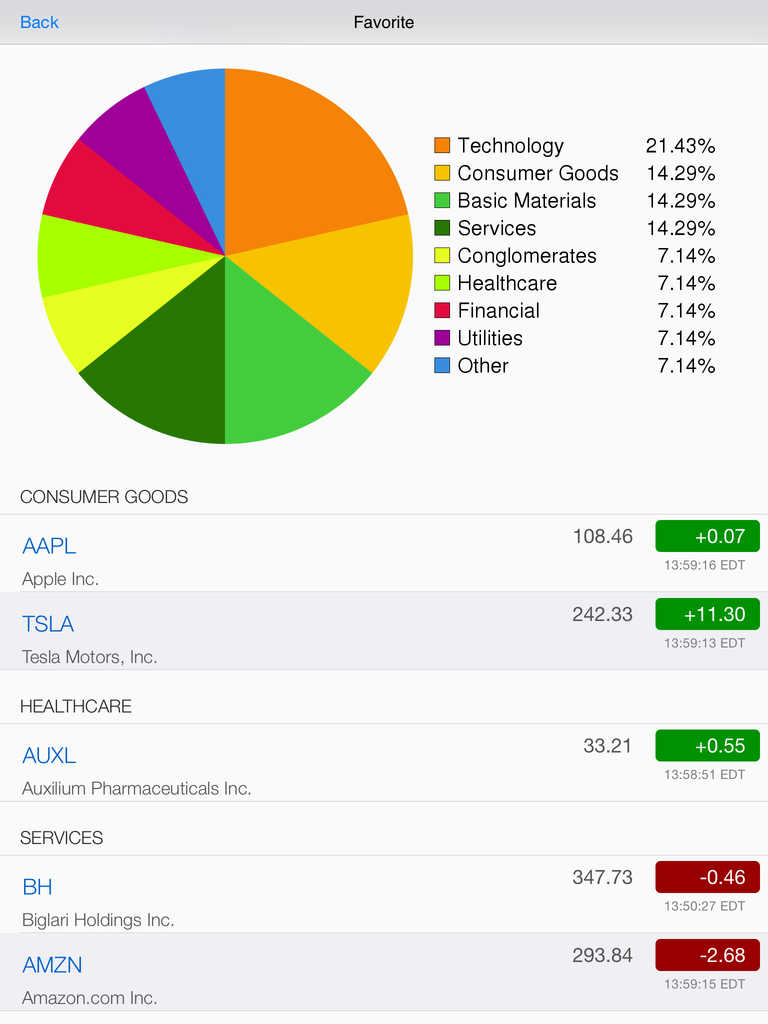Open the AMZN ticker link
Screen dimensions: 768x1024
pos(52,965)
